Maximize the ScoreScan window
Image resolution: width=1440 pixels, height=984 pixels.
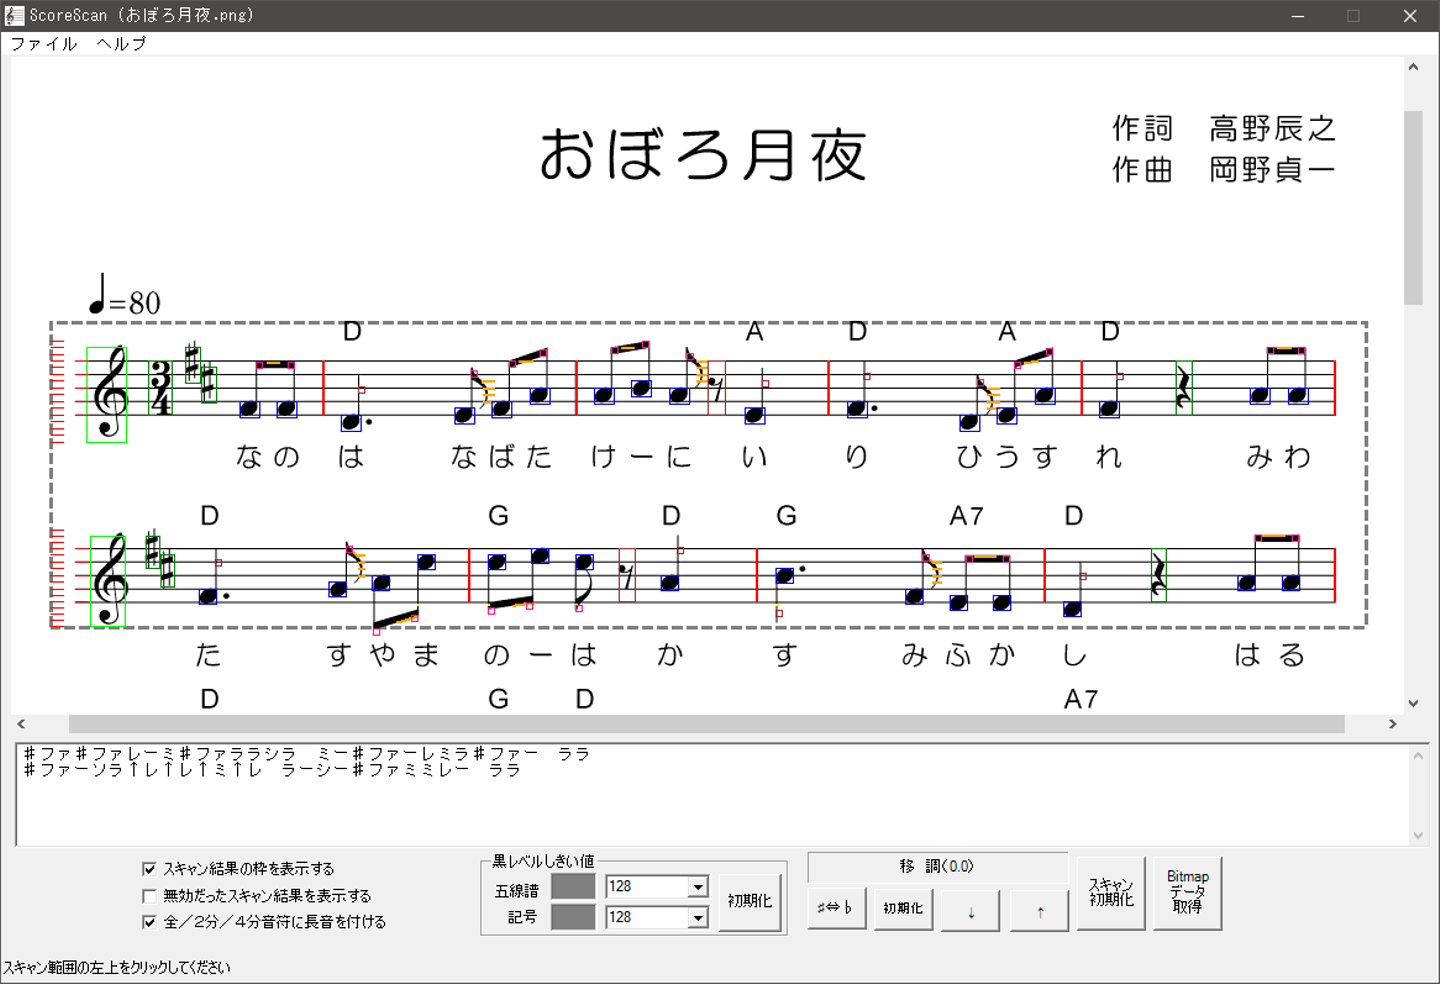1354,16
